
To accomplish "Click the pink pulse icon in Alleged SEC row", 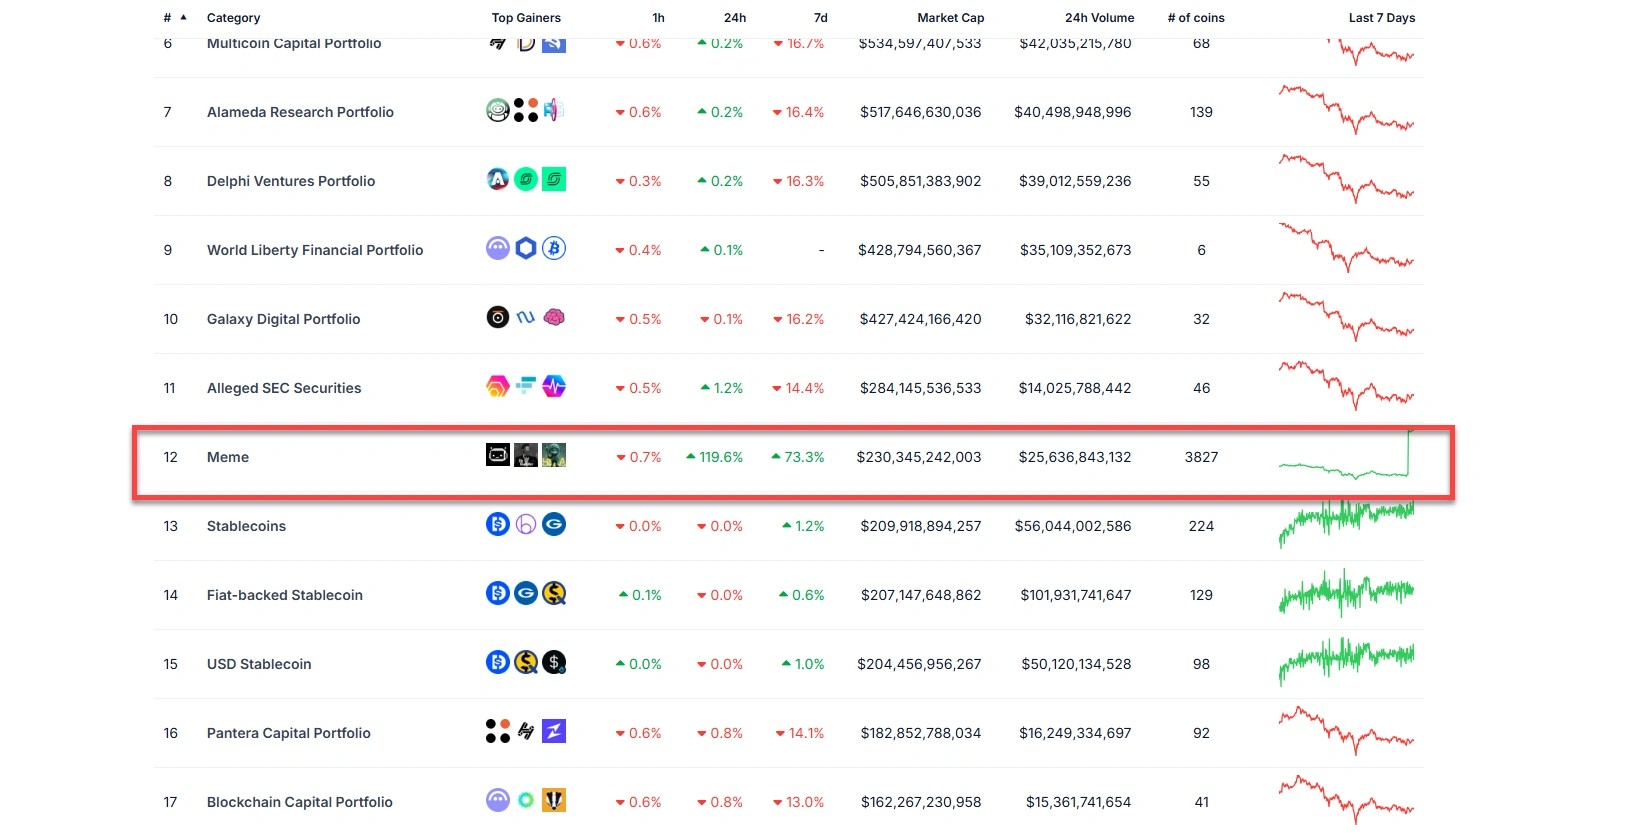I will (x=554, y=387).
